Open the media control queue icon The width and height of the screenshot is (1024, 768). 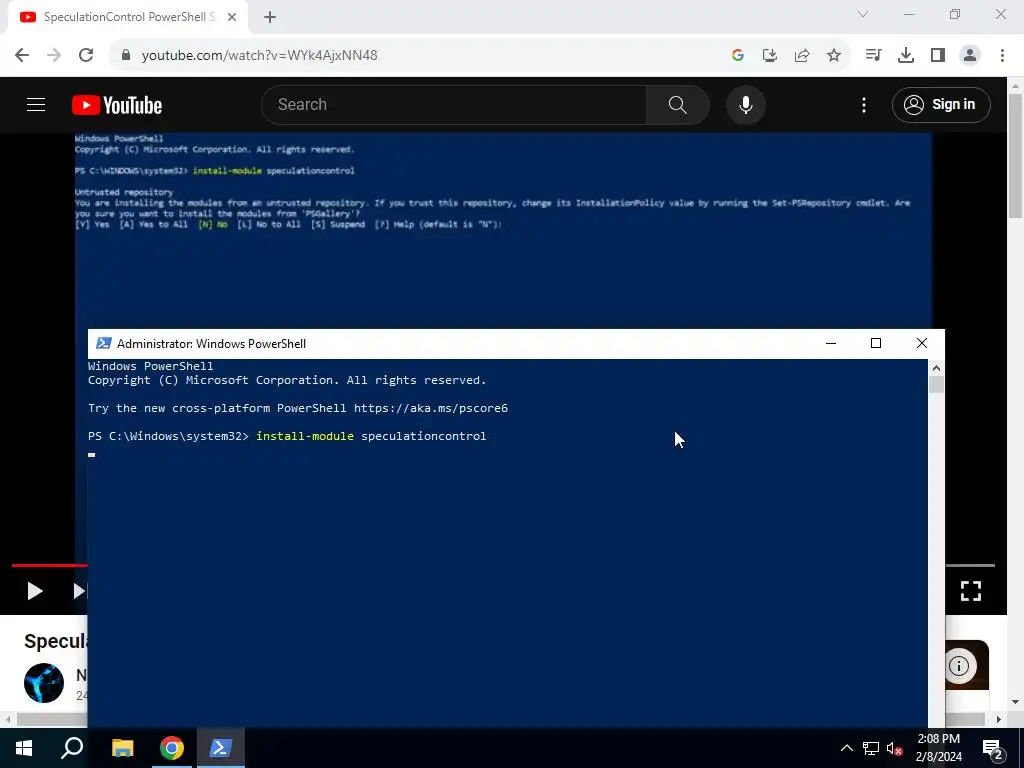pyautogui.click(x=873, y=56)
